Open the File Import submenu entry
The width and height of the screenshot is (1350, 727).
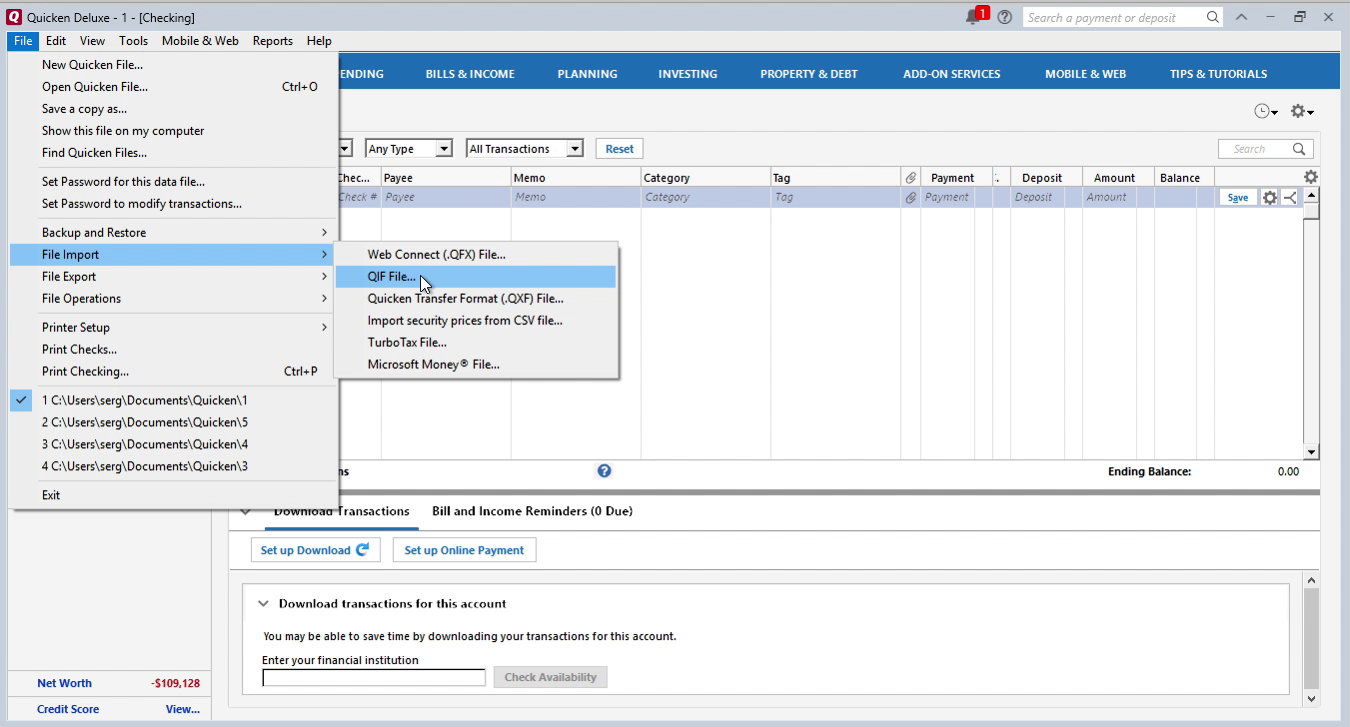[171, 255]
